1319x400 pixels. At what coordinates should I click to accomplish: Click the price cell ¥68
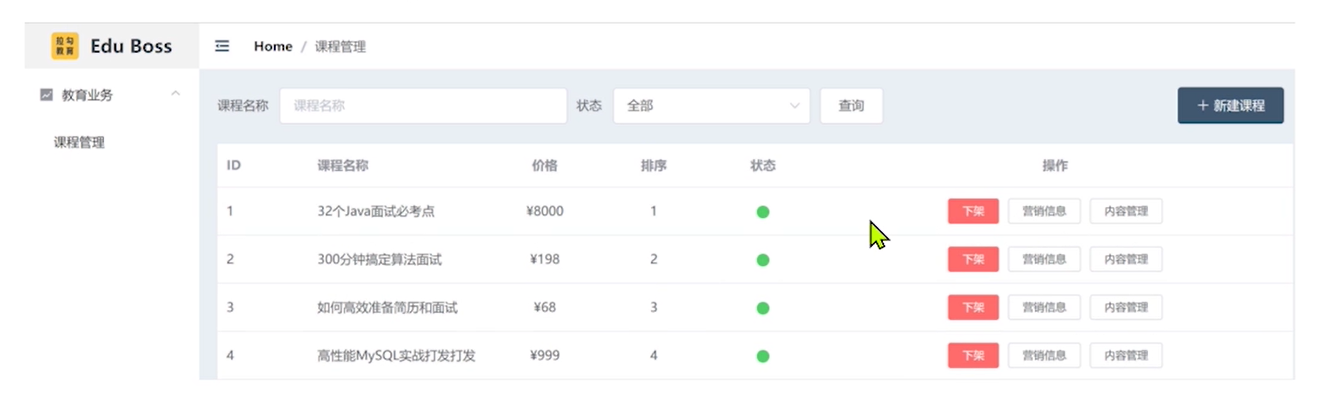coord(545,307)
